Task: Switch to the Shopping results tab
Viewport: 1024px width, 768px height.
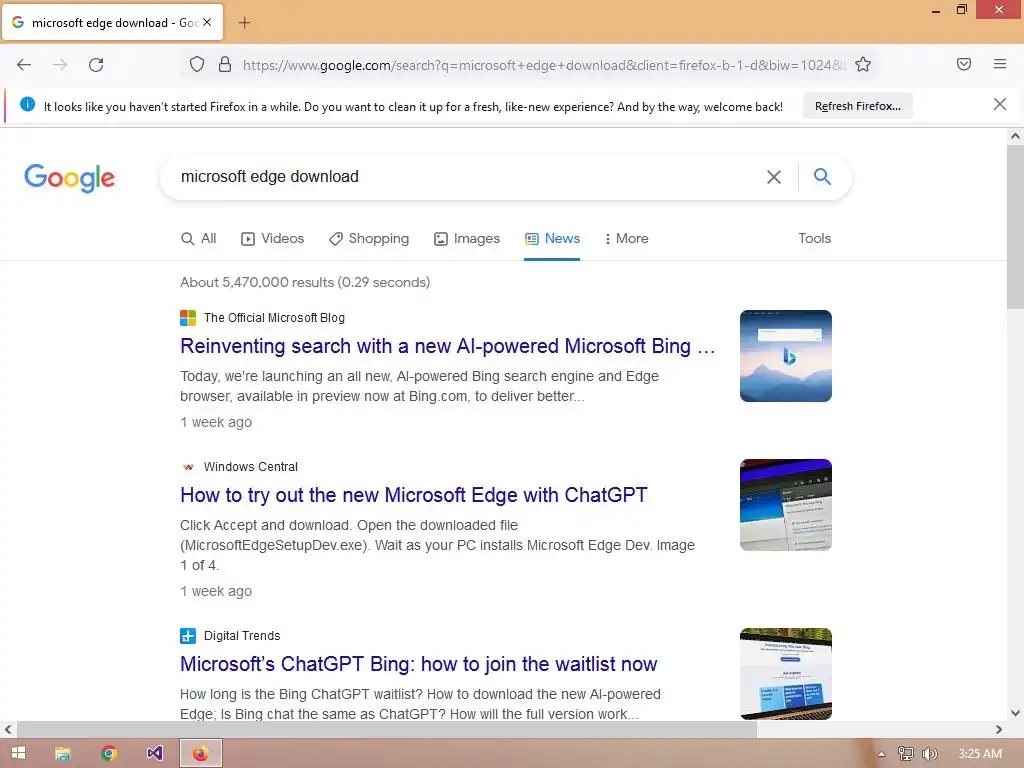Action: pos(369,239)
